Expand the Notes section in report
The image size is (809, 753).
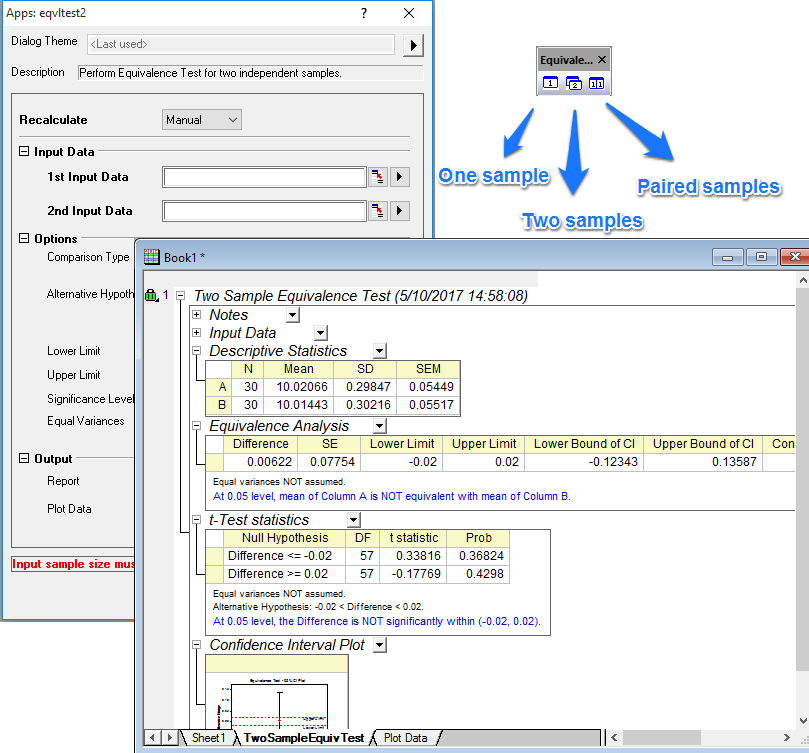pyautogui.click(x=196, y=315)
